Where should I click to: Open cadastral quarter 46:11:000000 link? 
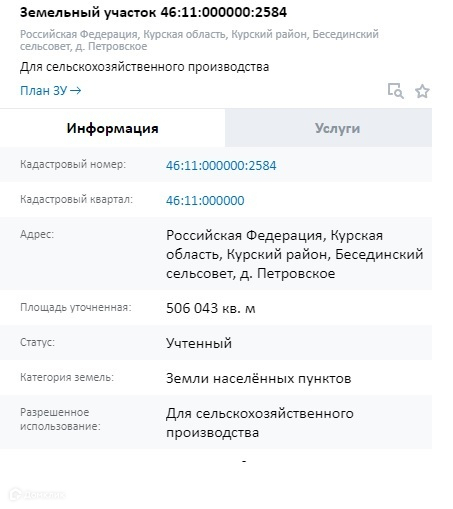(205, 200)
